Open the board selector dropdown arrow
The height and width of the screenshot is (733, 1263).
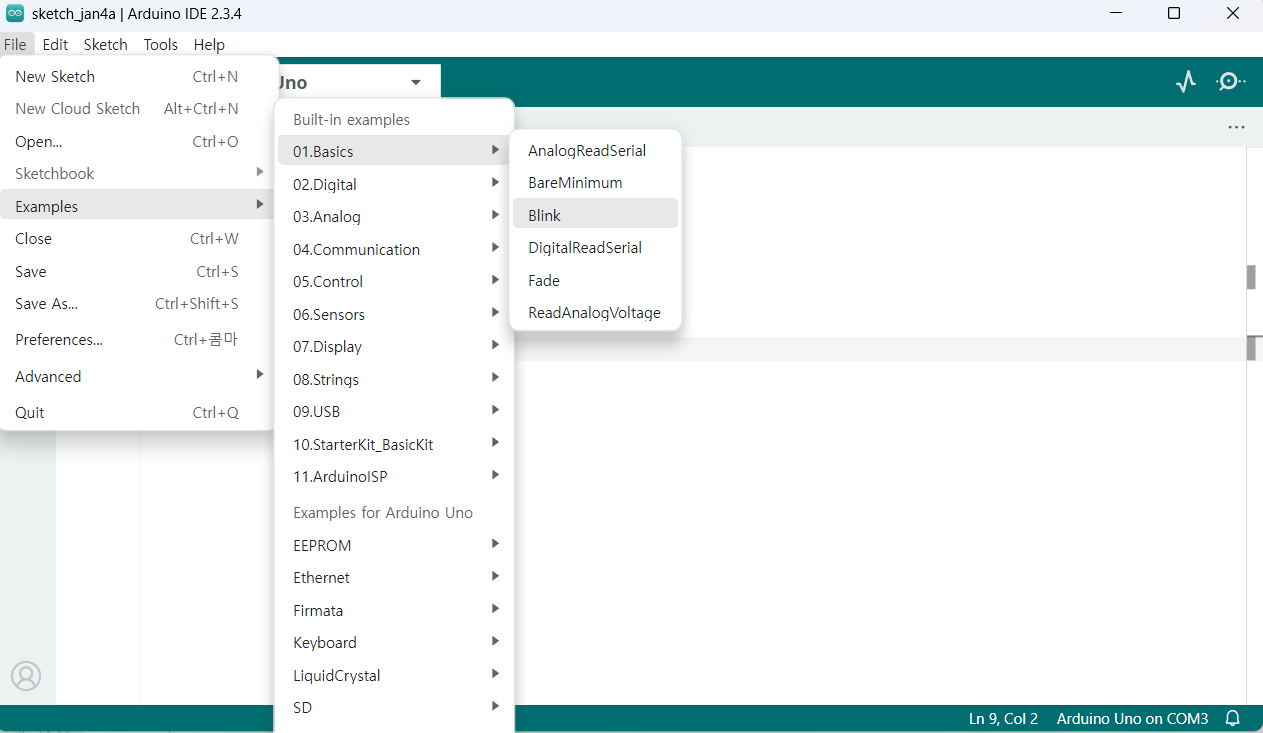click(416, 82)
